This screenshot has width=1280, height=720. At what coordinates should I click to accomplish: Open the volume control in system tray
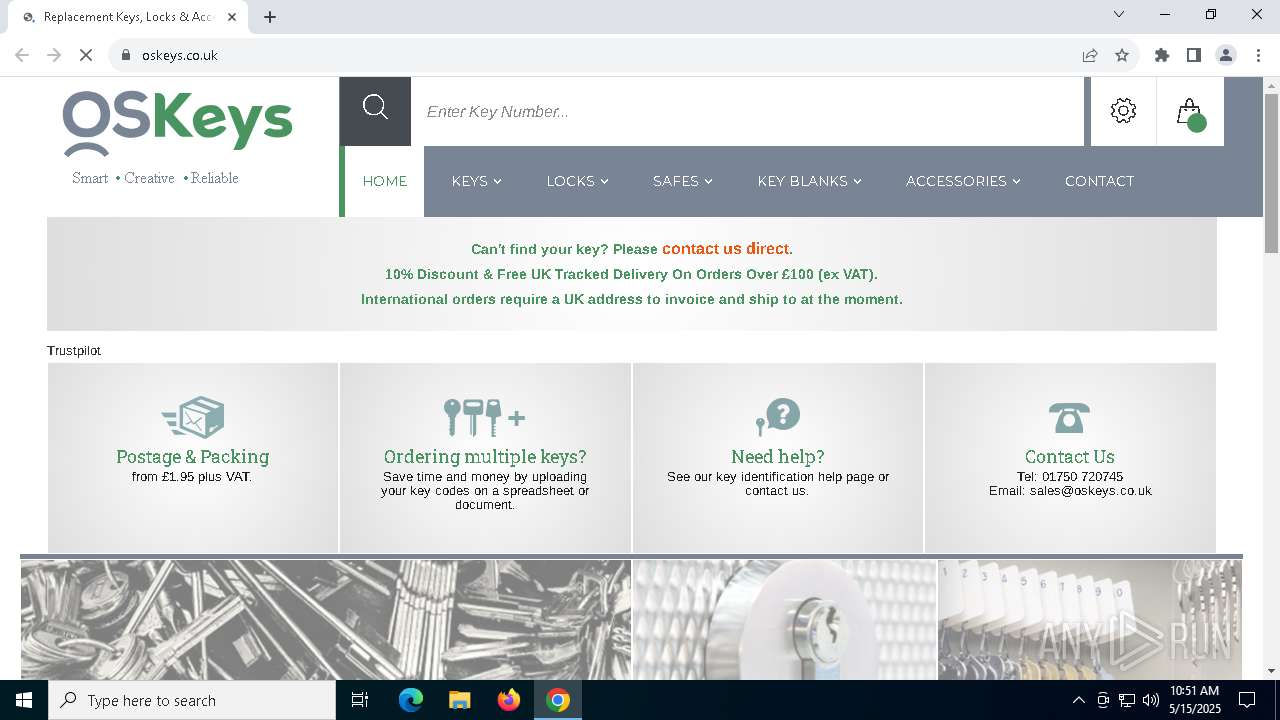coord(1150,700)
